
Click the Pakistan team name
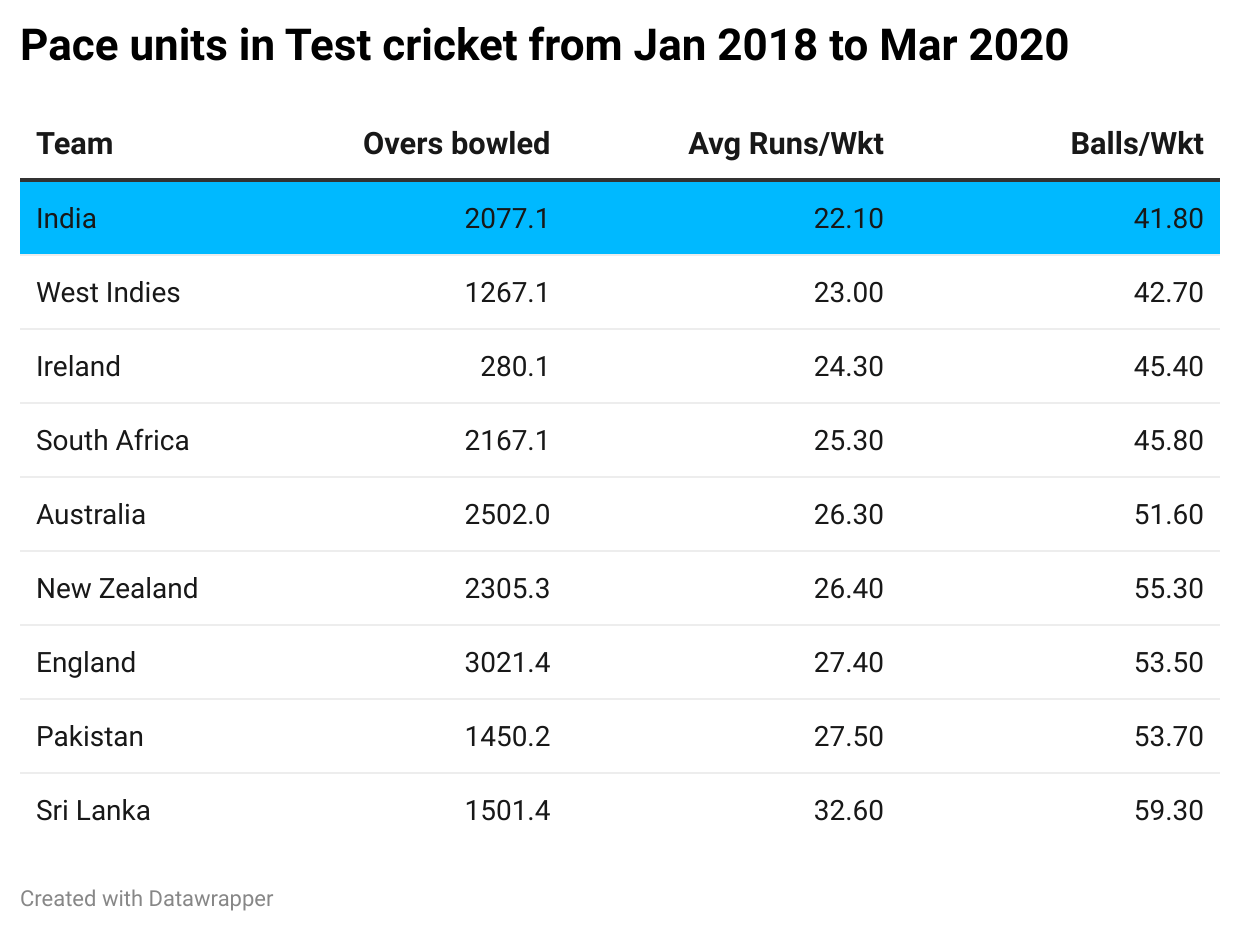click(90, 736)
